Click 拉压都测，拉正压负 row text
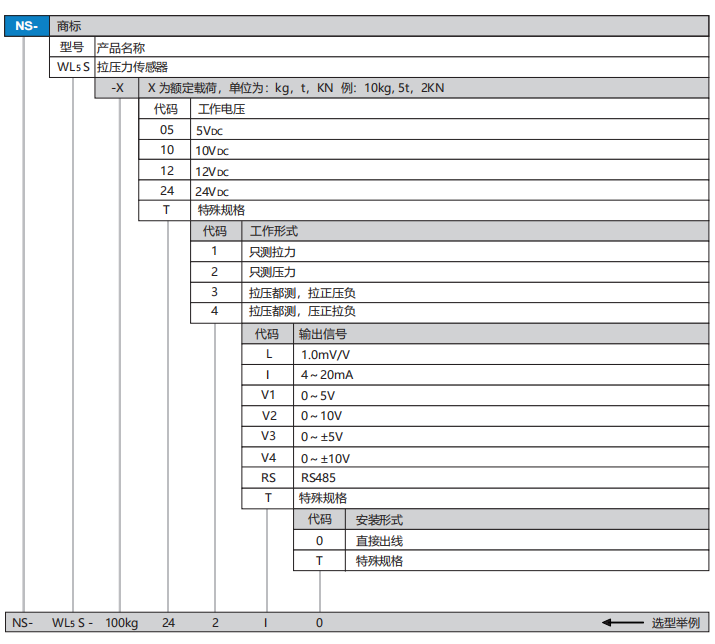Viewport: 715px width, 644px height. [302, 293]
